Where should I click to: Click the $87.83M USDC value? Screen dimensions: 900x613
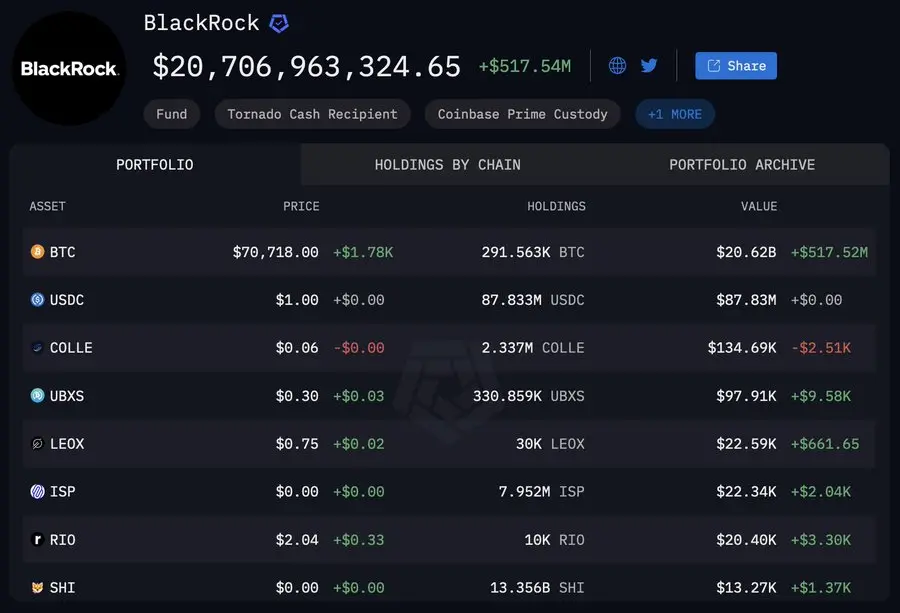pyautogui.click(x=746, y=300)
